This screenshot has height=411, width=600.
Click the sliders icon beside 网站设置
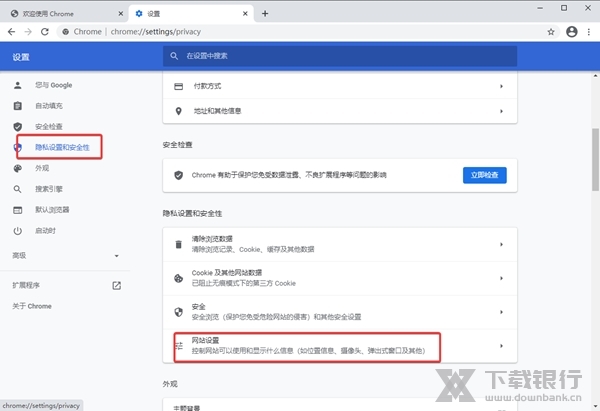point(179,346)
